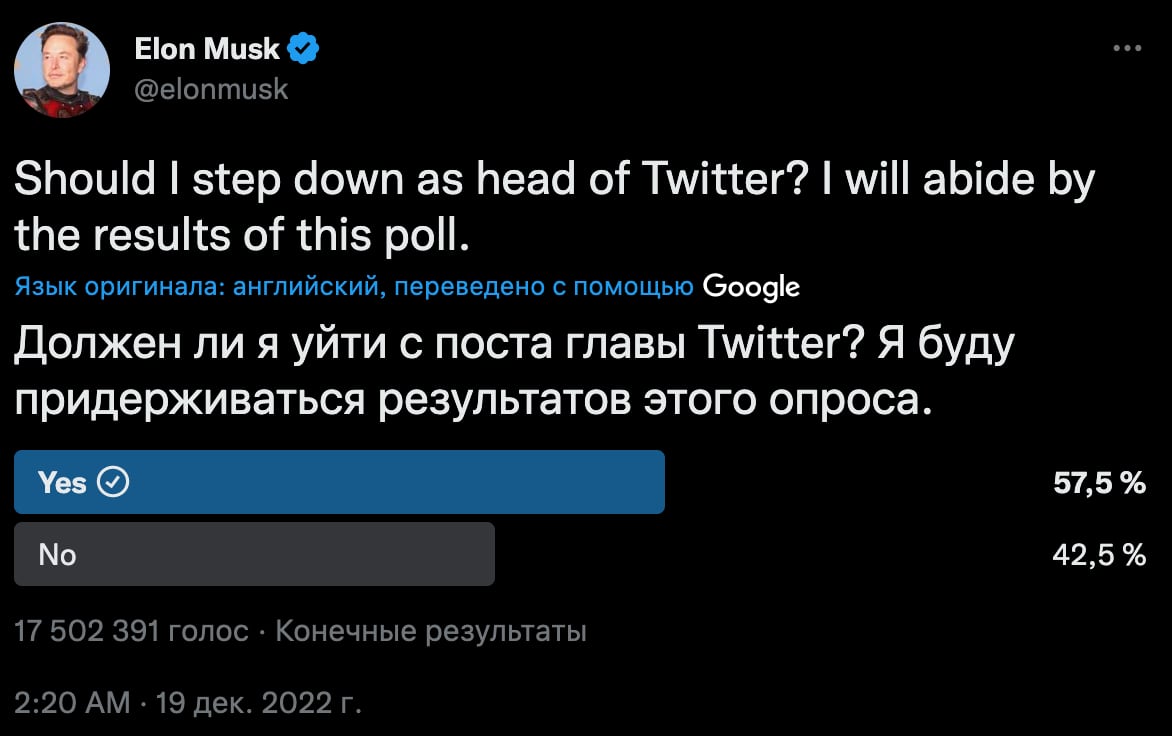Image resolution: width=1172 pixels, height=736 pixels.
Task: Click the "Язык оригинала: английский" notice
Action: [196, 288]
